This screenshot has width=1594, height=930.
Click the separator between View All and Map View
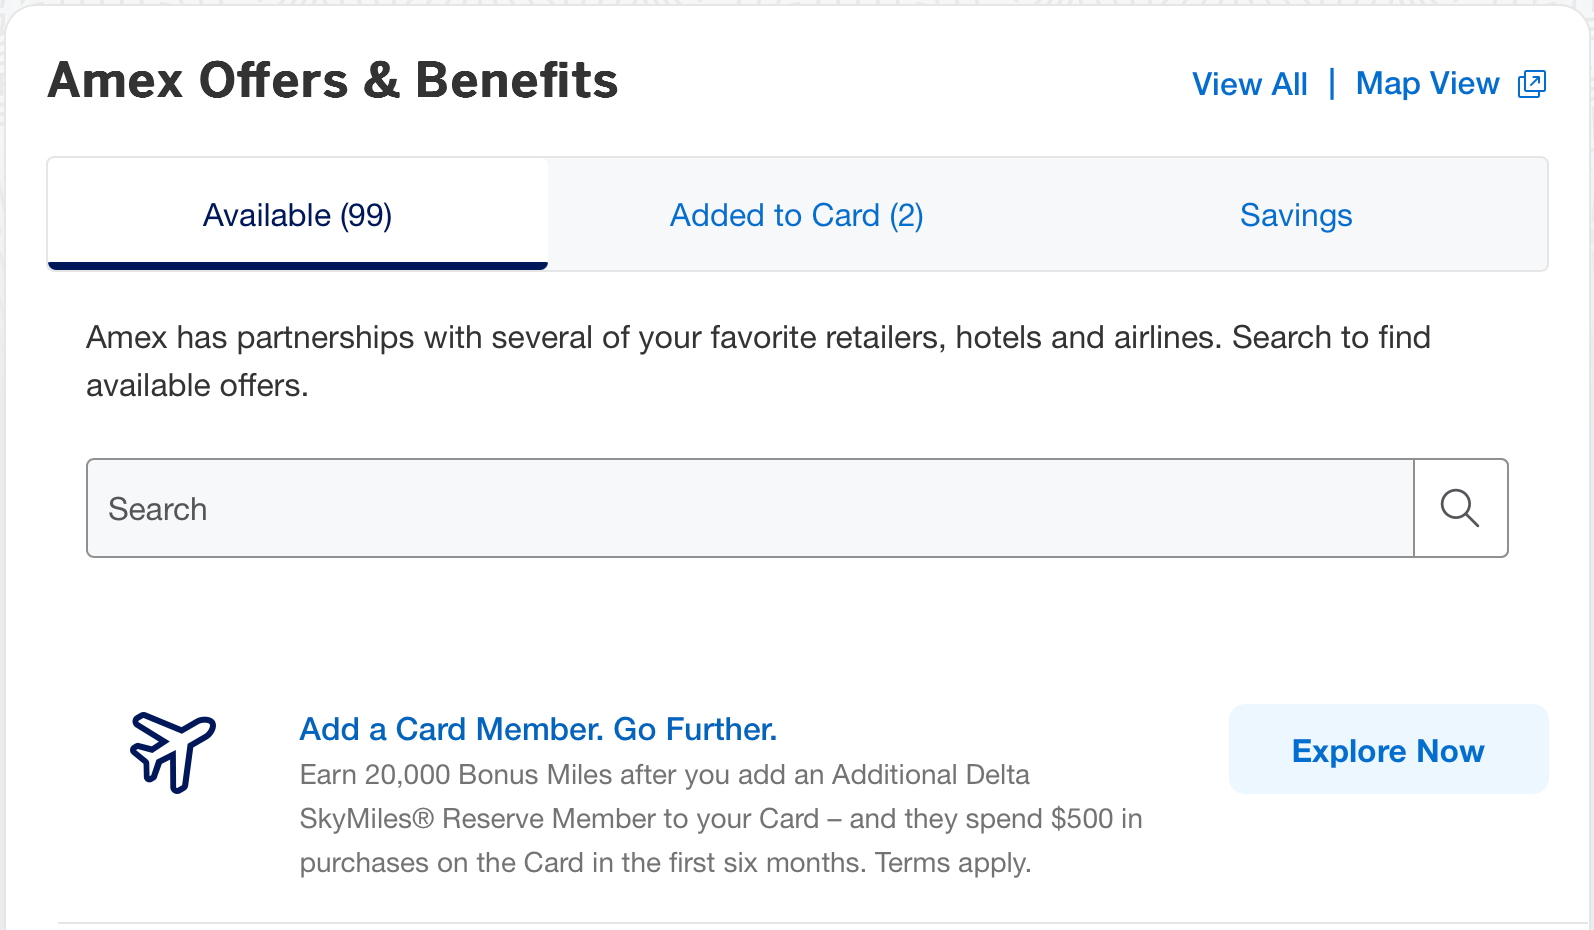pos(1332,84)
